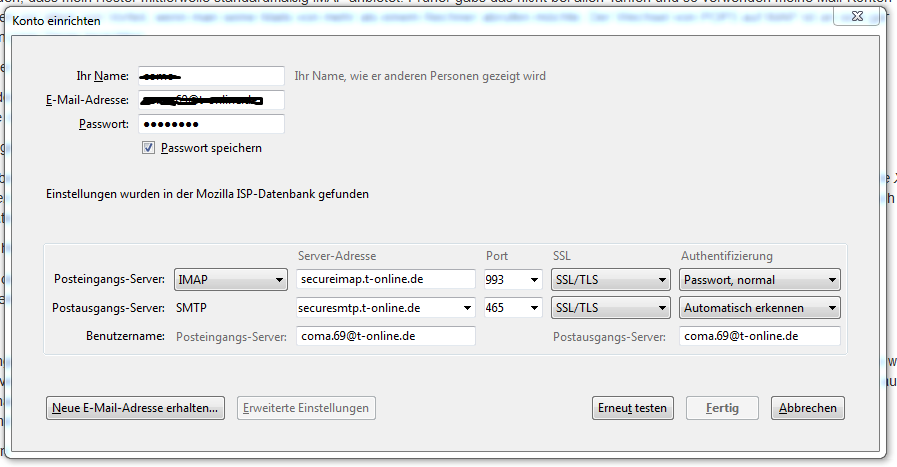Click the Abbrechen button
The image size is (897, 467).
coord(808,408)
